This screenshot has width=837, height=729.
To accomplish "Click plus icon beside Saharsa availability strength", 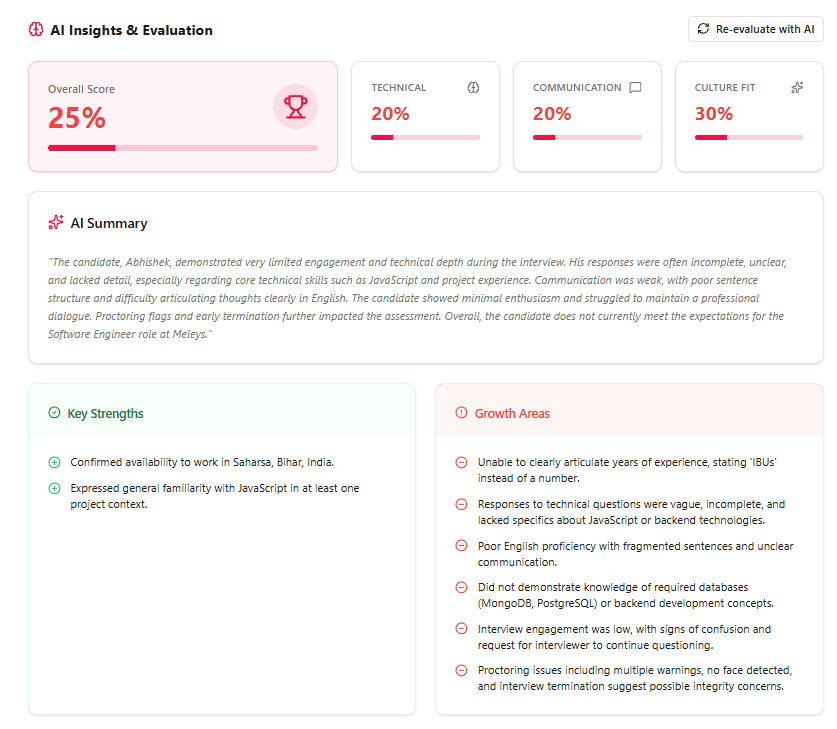I will [55, 462].
